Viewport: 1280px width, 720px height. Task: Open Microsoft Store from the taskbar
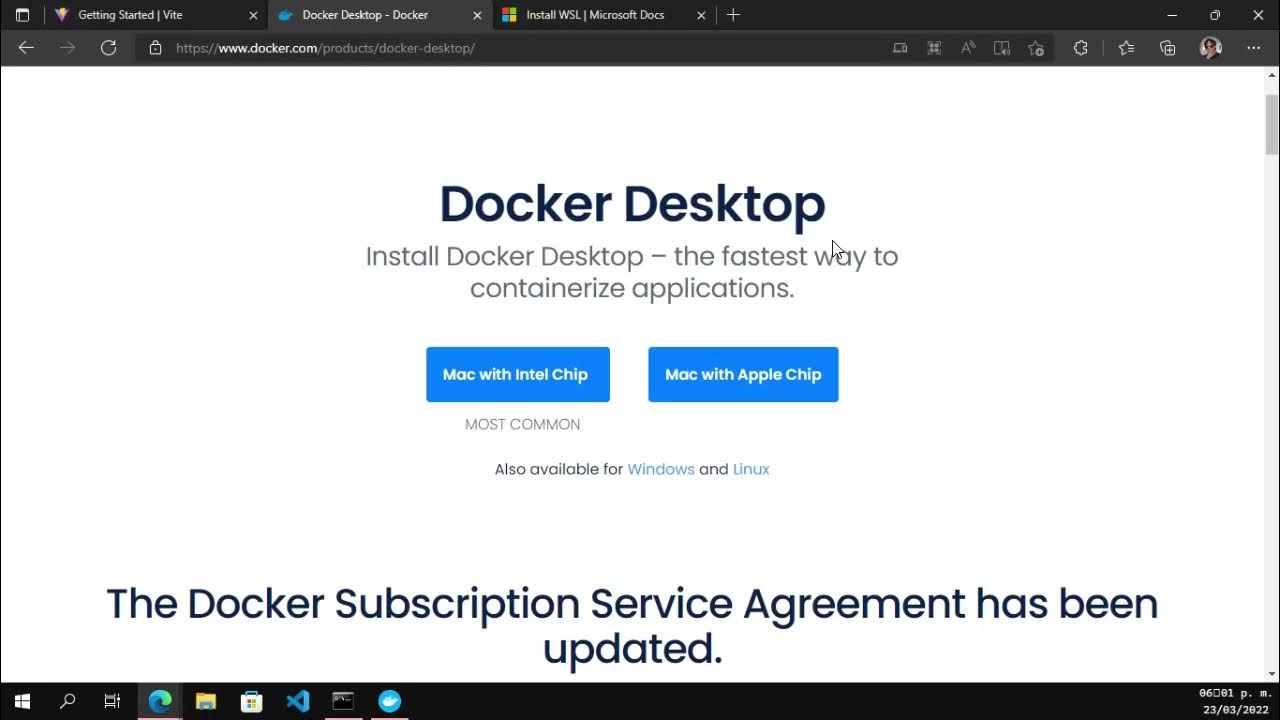(x=252, y=701)
